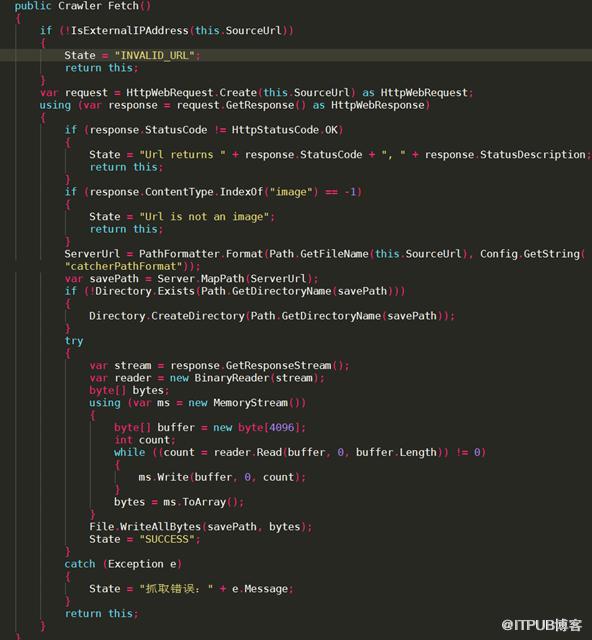This screenshot has height=640, width=592.
Task: Click the "catcherPathFormat" string
Action: tap(123, 266)
